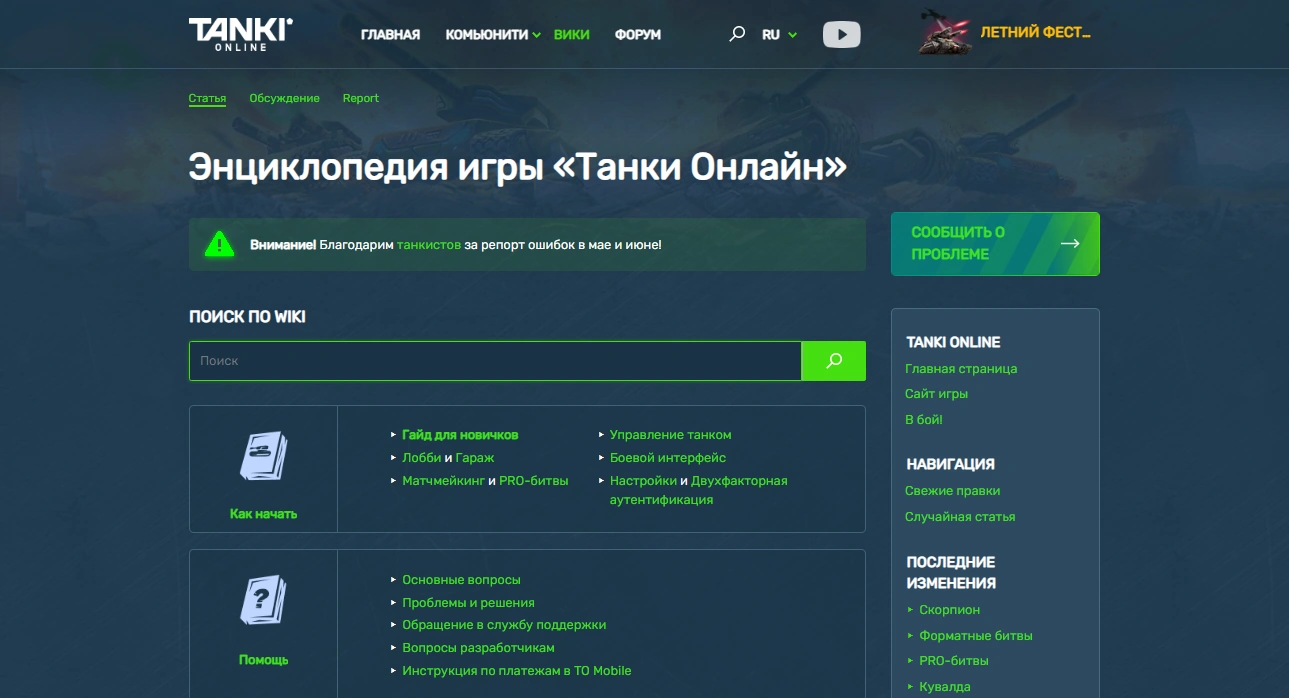Open recent change "Скорпион"
Viewport: 1289px width, 698px height.
tap(949, 610)
